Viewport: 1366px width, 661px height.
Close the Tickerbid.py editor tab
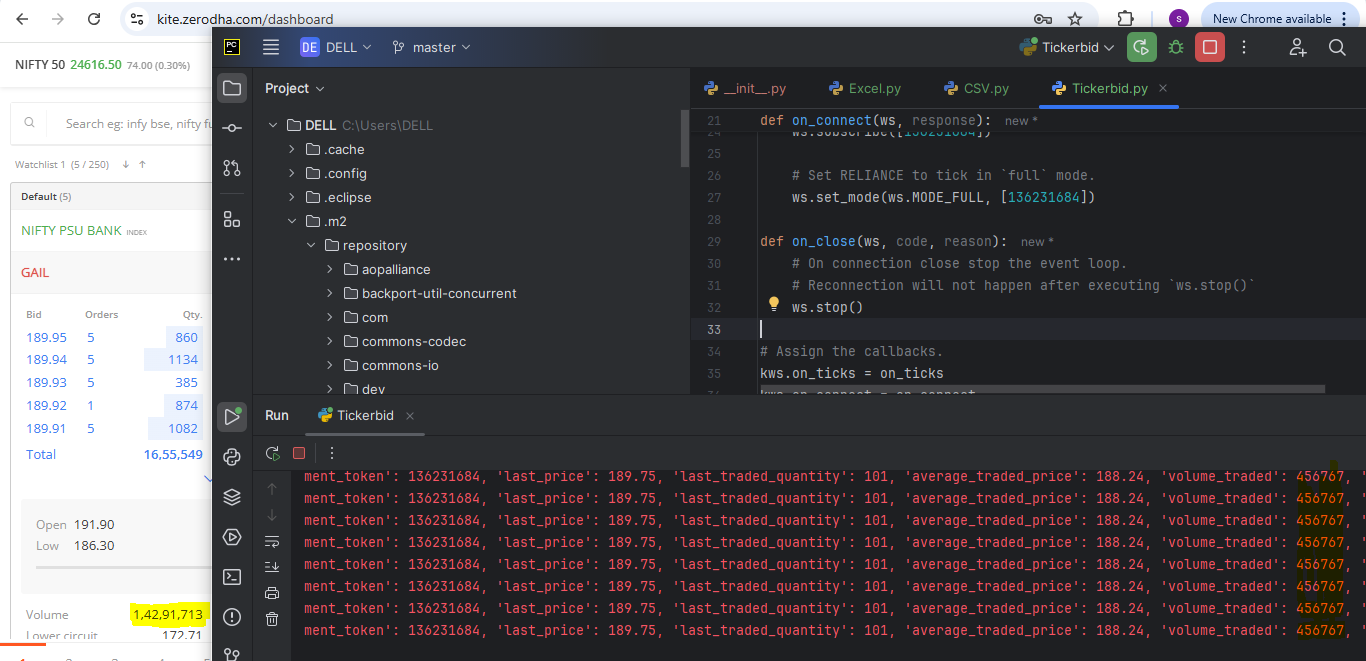[x=1163, y=88]
